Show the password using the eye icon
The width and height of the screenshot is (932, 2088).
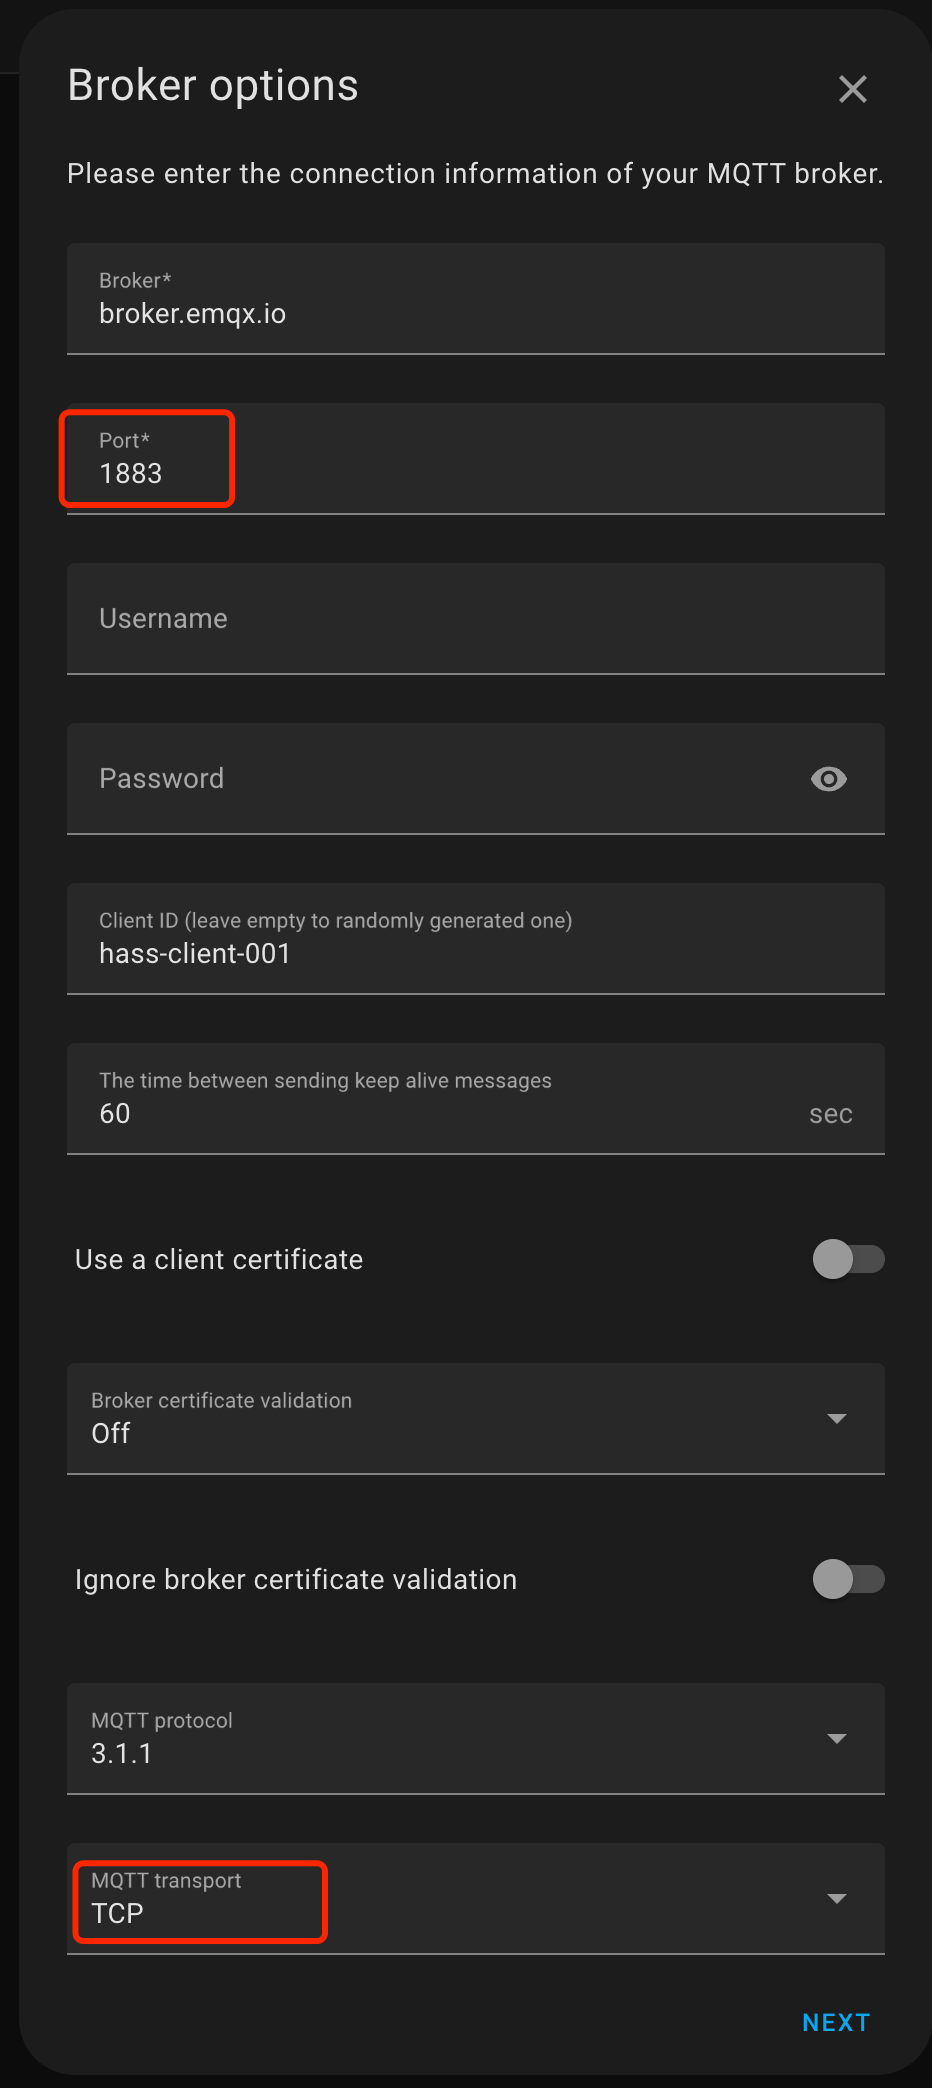(828, 779)
